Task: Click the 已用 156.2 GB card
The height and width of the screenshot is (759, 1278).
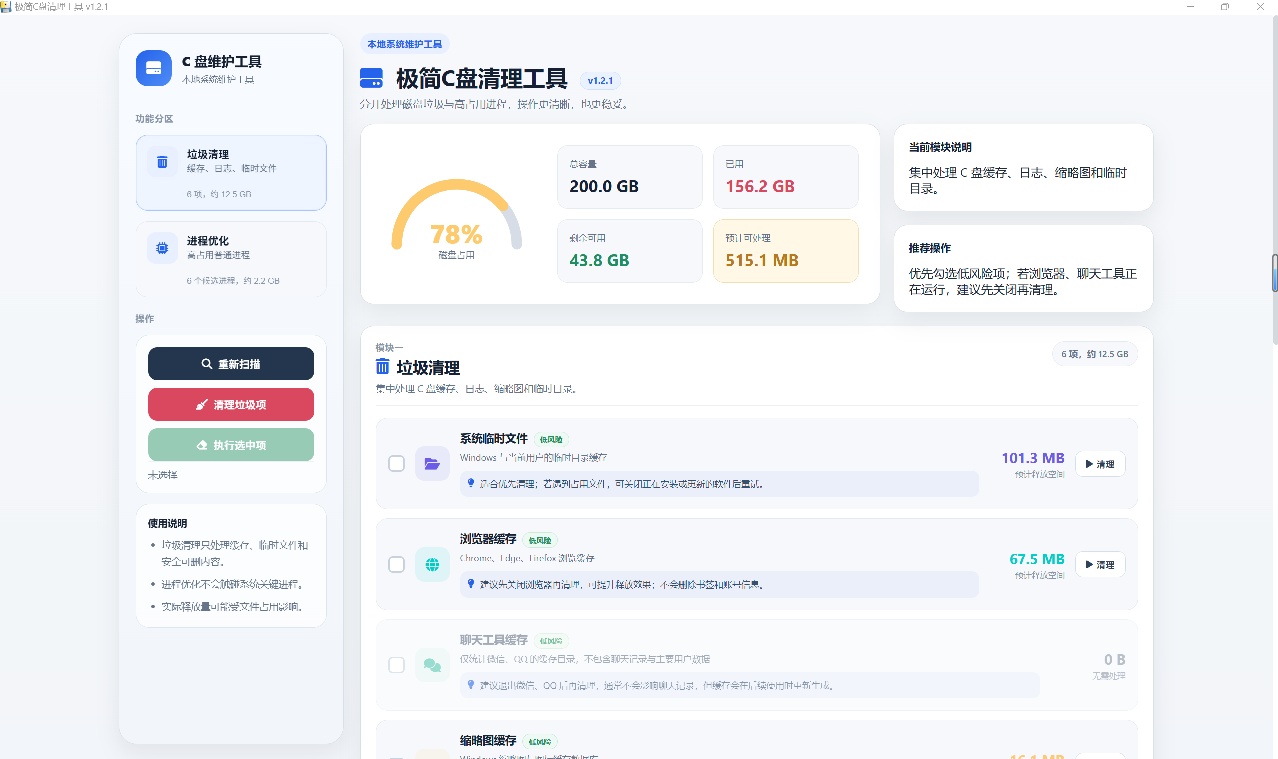Action: (786, 177)
